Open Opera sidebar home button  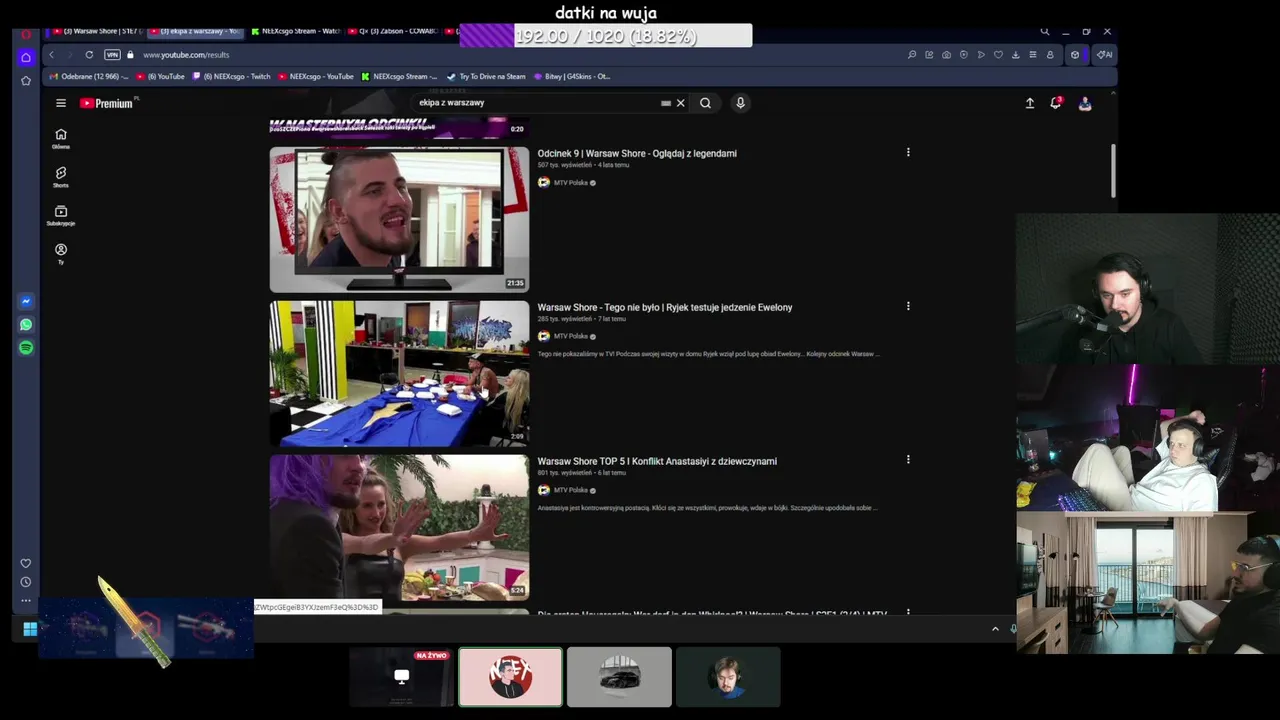[x=26, y=57]
